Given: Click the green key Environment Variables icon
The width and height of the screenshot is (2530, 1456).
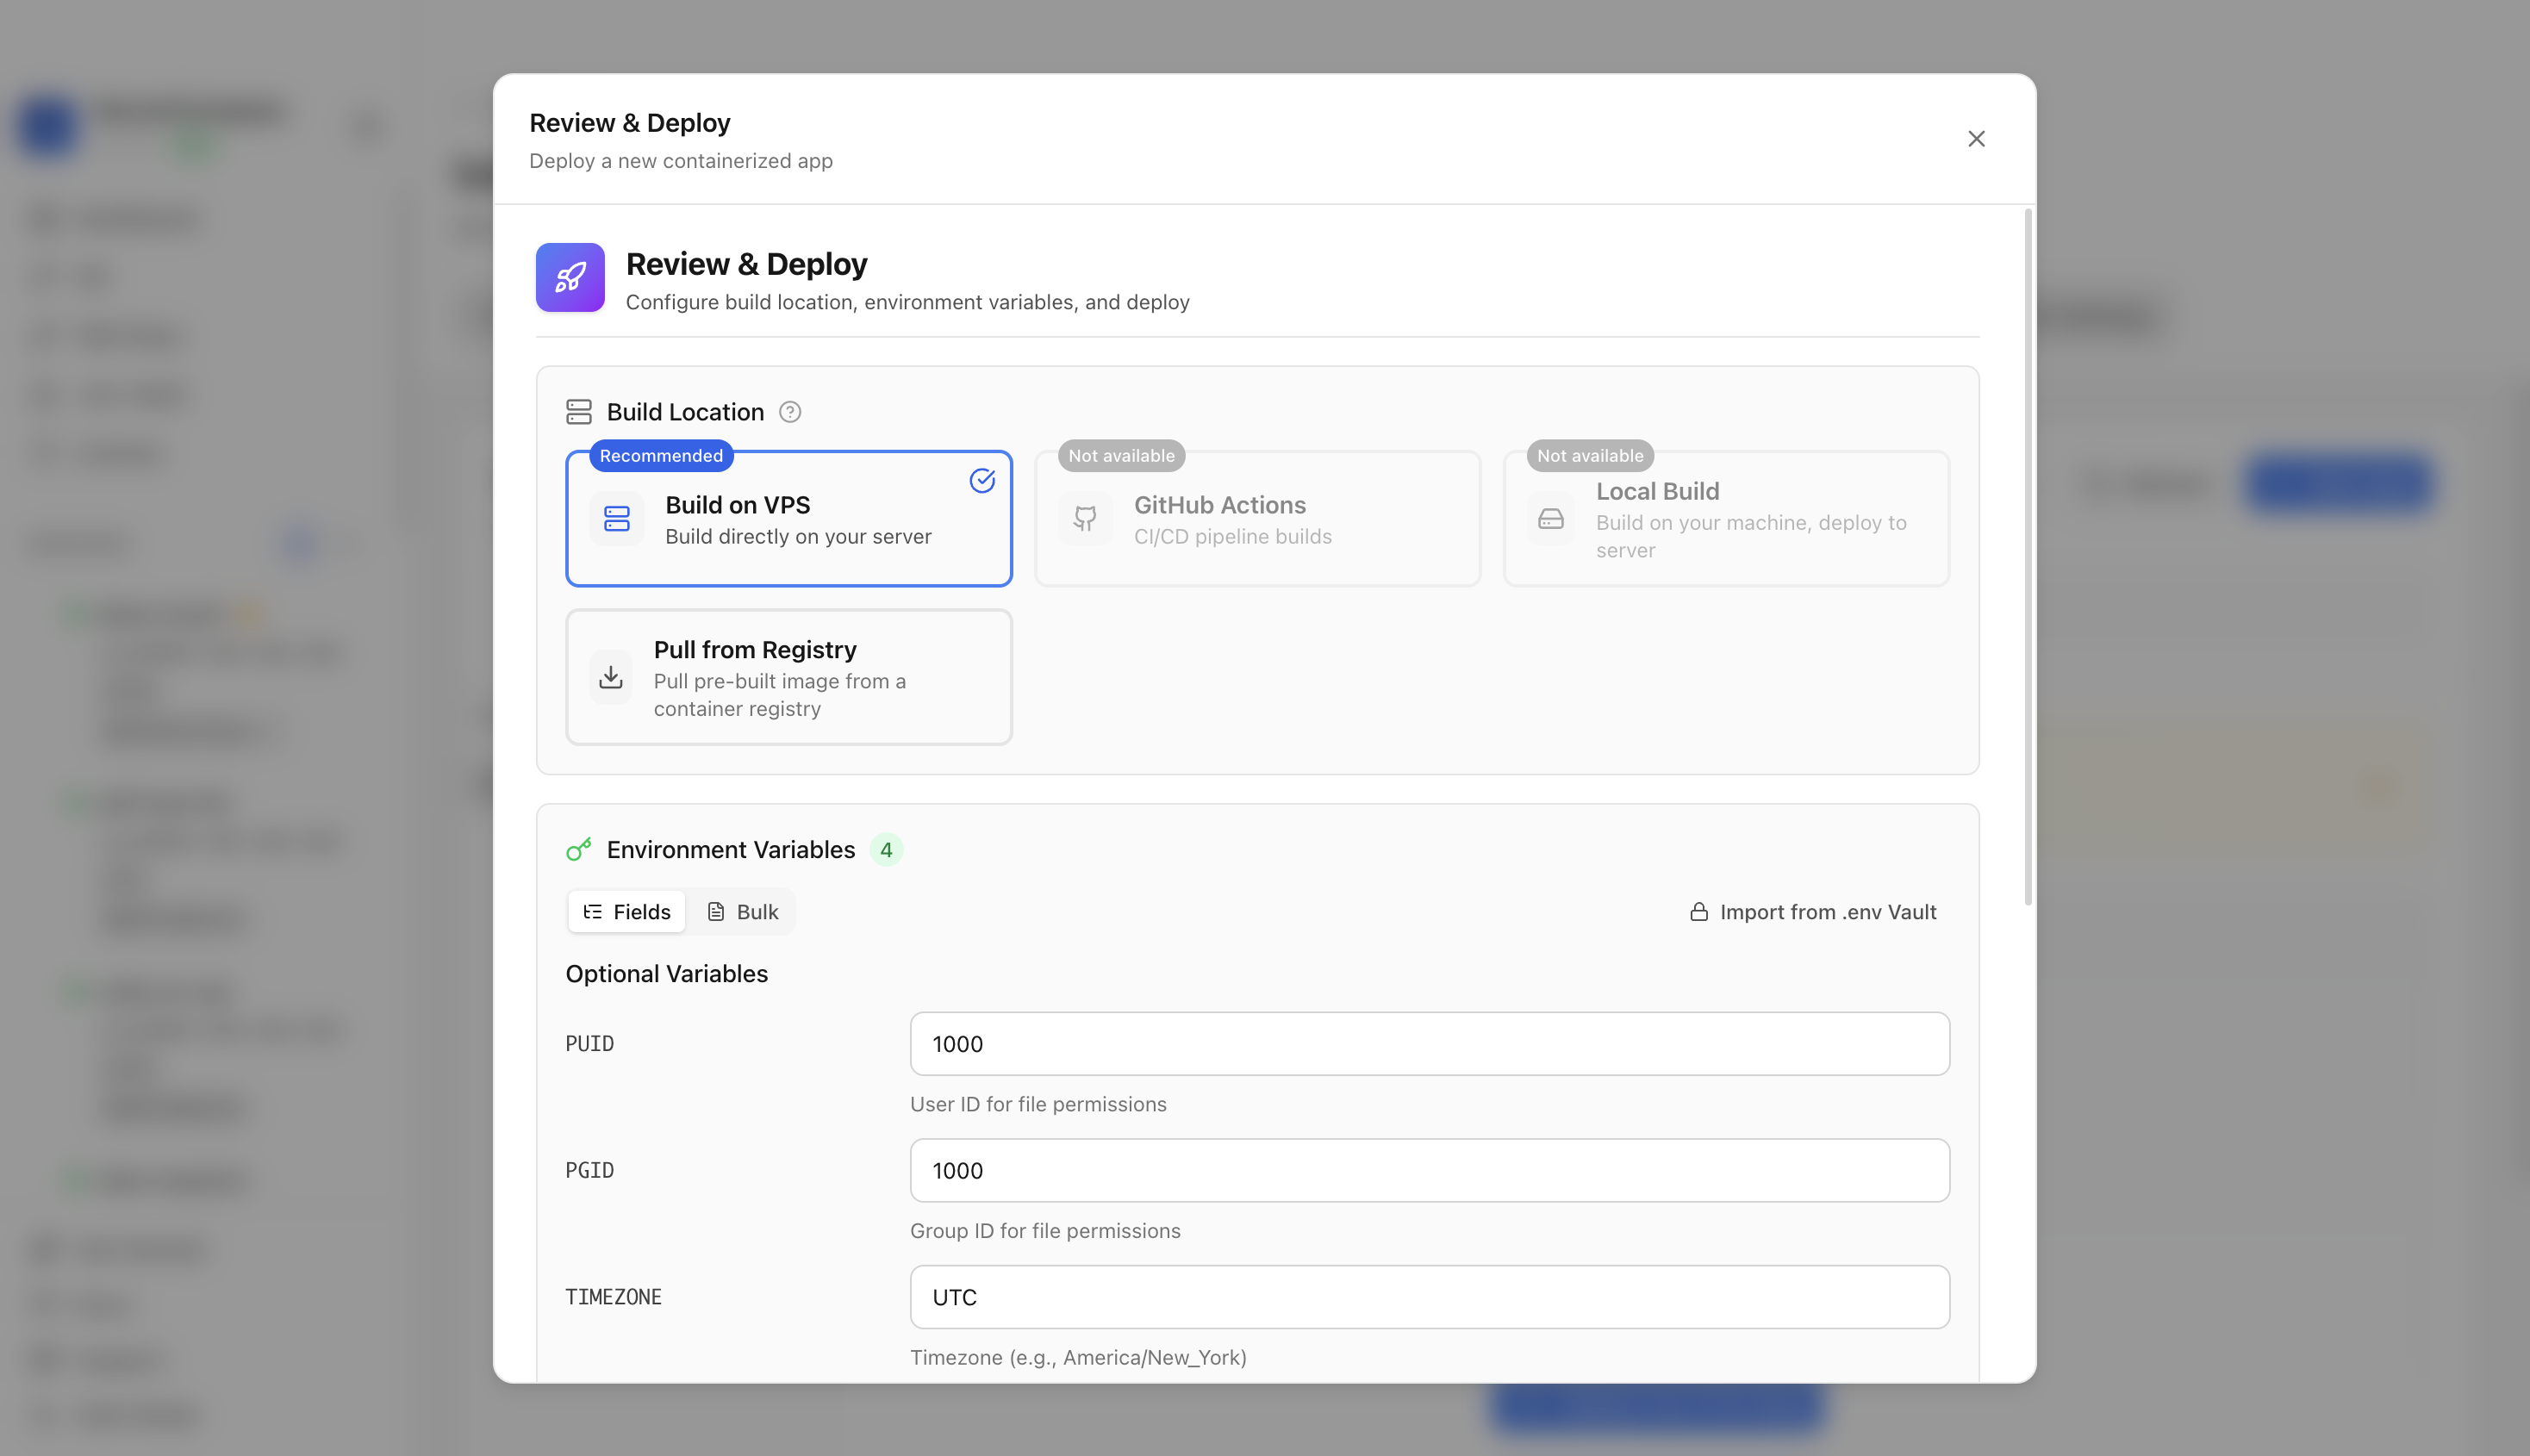Looking at the screenshot, I should (x=579, y=849).
